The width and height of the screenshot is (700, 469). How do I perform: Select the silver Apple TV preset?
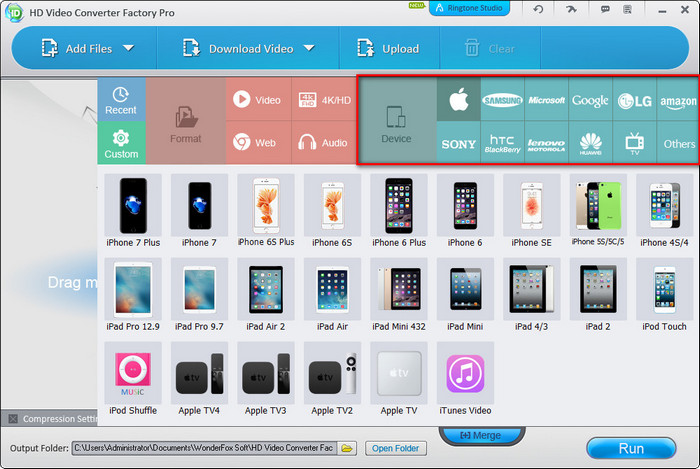coord(399,379)
